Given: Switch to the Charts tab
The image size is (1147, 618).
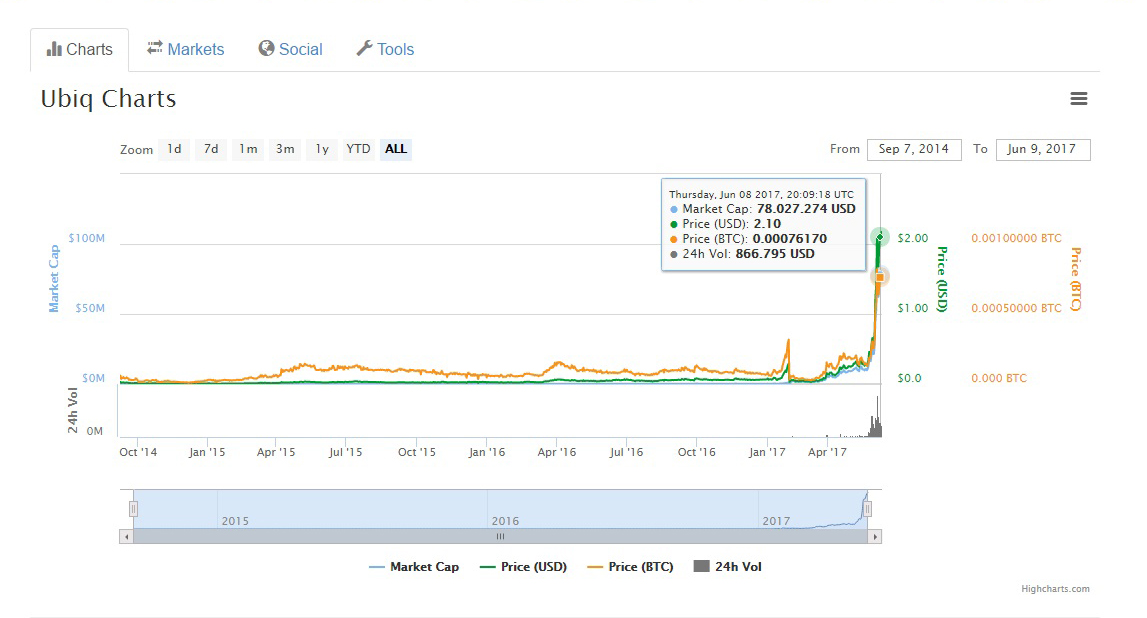Looking at the screenshot, I should 80,50.
